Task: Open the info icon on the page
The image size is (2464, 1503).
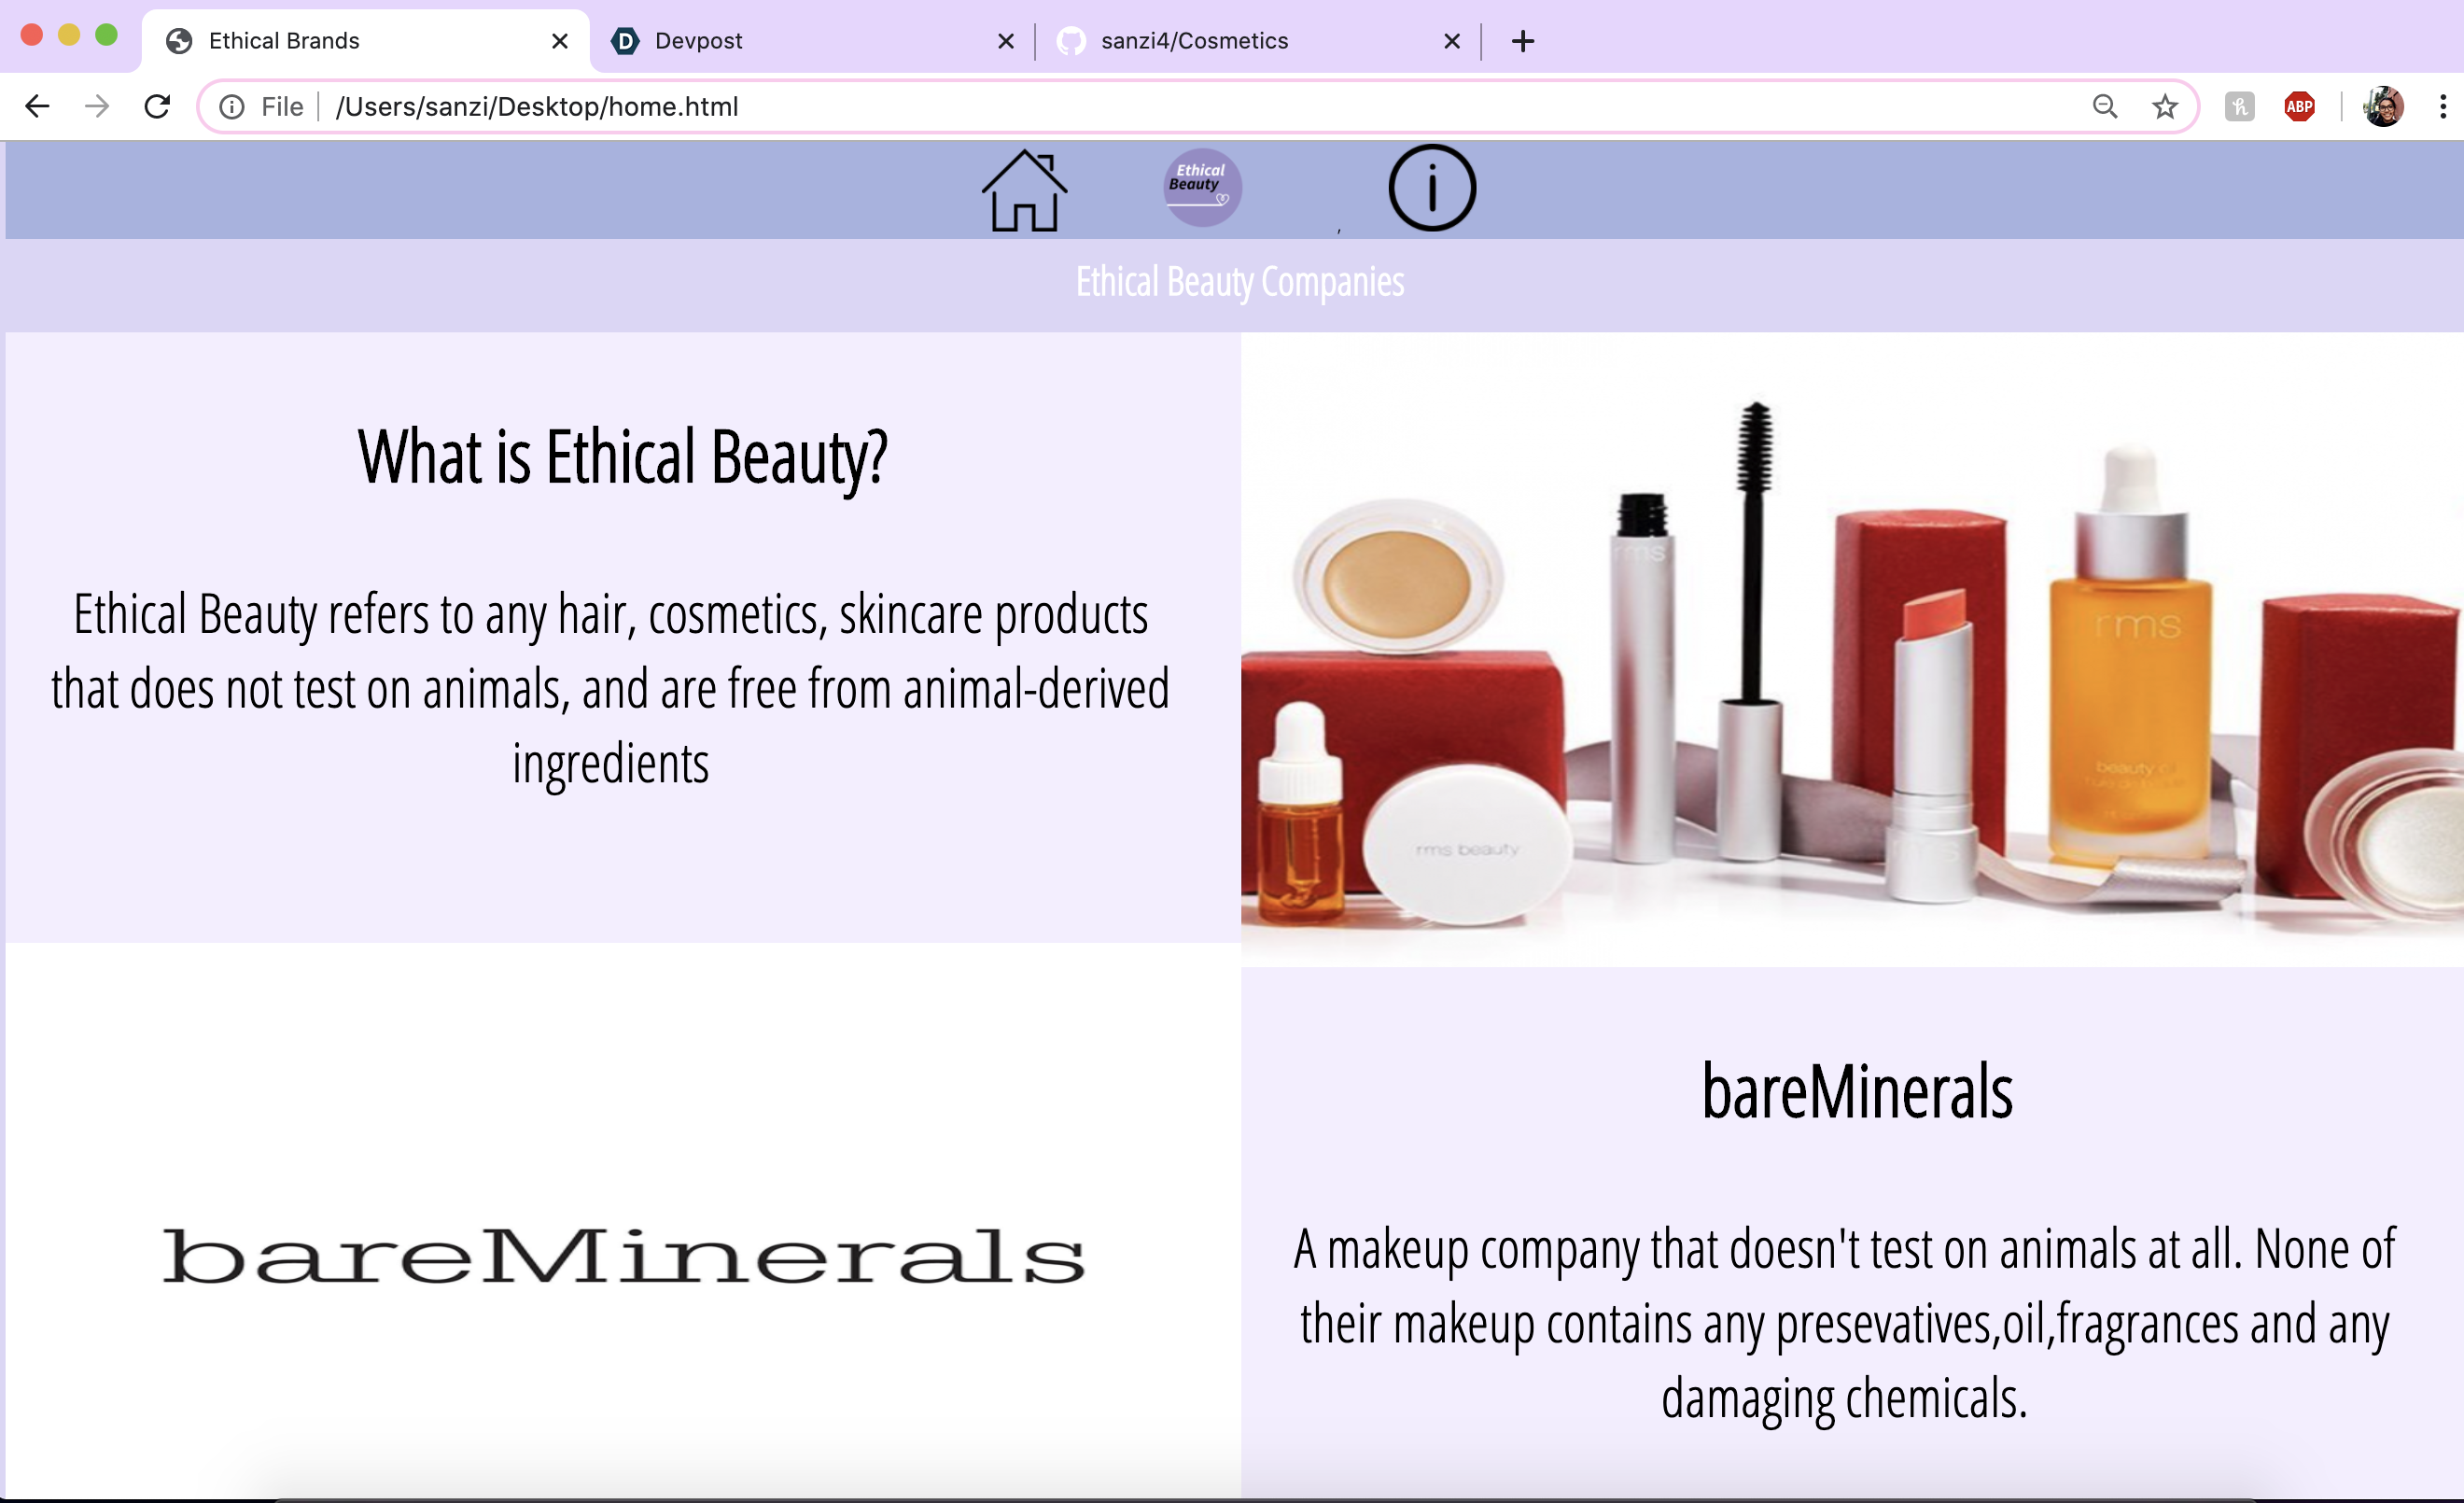Action: [1430, 188]
